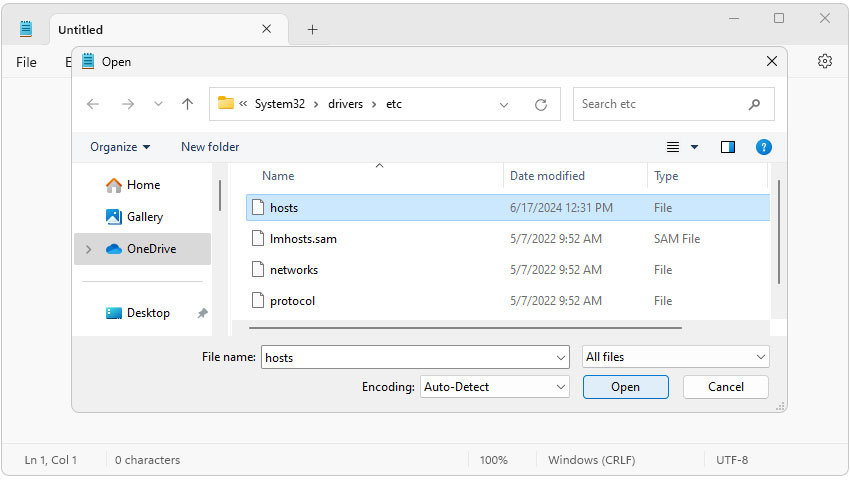Toggle the preview pane icon
Image resolution: width=850 pixels, height=480 pixels.
tap(727, 147)
